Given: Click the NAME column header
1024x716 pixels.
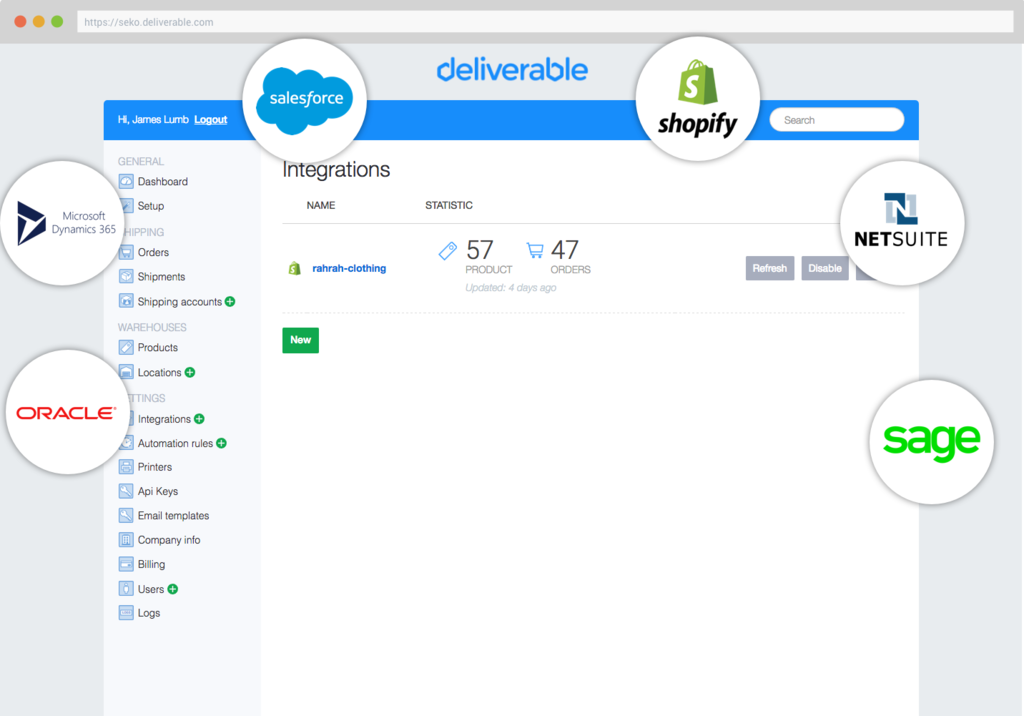Looking at the screenshot, I should pos(321,205).
